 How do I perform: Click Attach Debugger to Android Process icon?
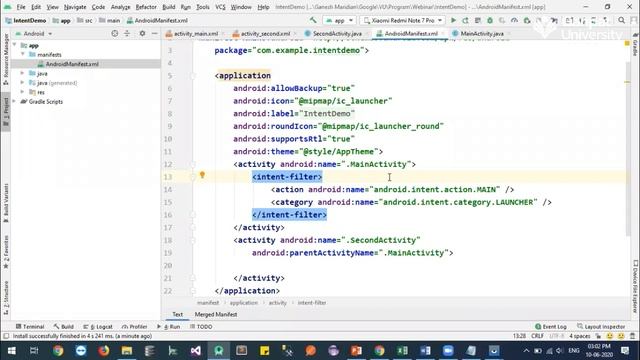527,20
